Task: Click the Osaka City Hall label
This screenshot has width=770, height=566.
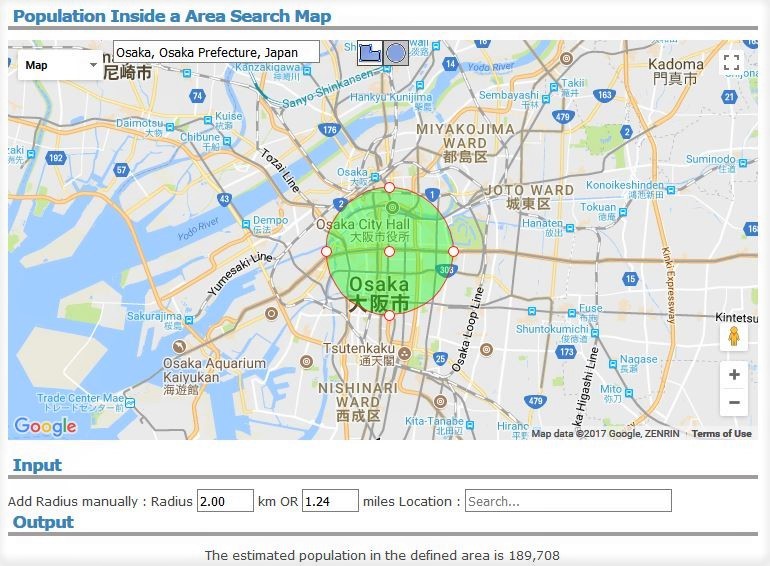Action: point(363,230)
